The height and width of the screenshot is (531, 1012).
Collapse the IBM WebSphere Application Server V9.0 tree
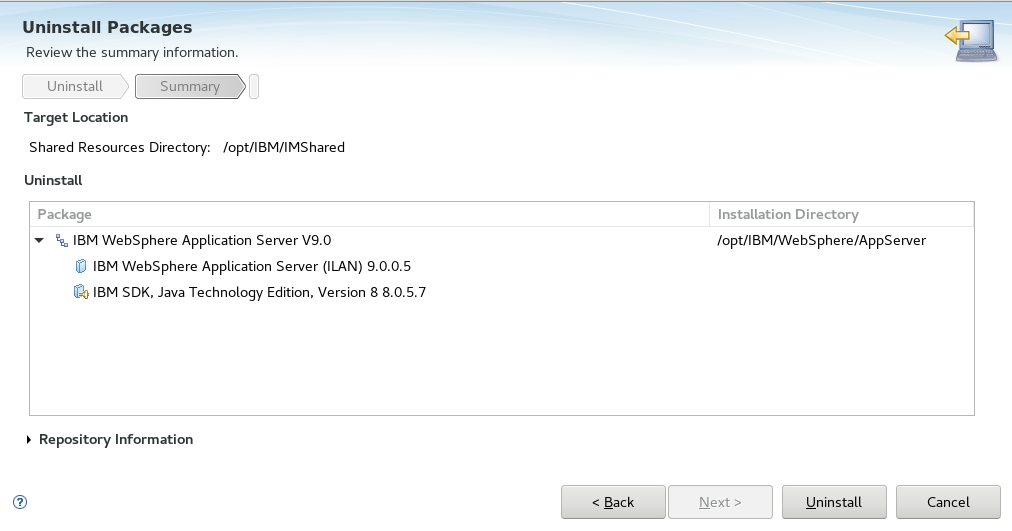[x=39, y=241]
